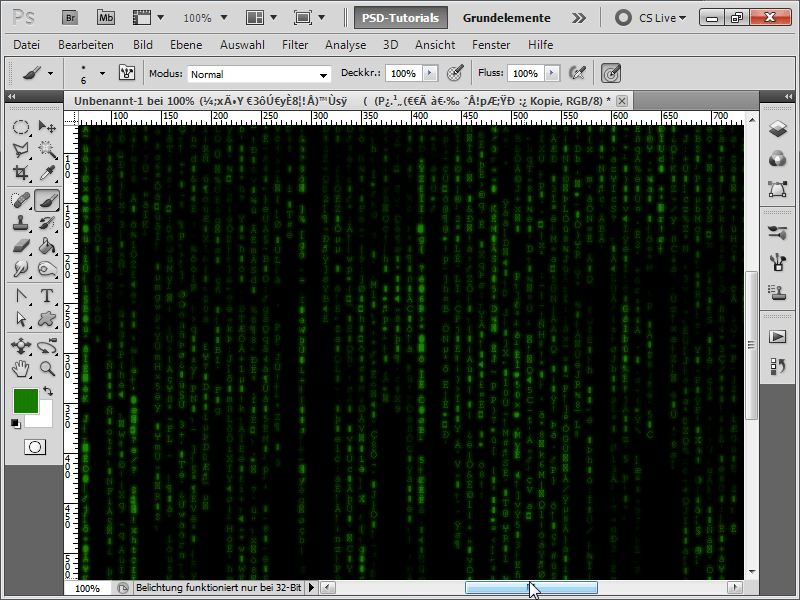This screenshot has height=600, width=800.
Task: Select the 3D Object Rotate tool
Action: click(x=20, y=346)
